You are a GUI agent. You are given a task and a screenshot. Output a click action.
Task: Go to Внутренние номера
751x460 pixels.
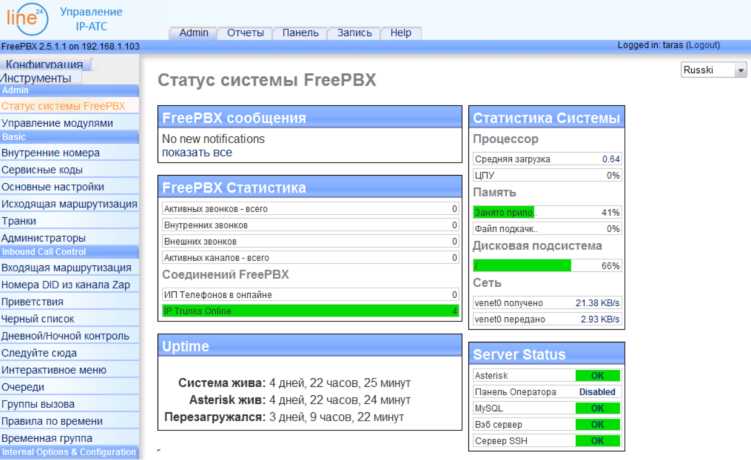(x=50, y=153)
